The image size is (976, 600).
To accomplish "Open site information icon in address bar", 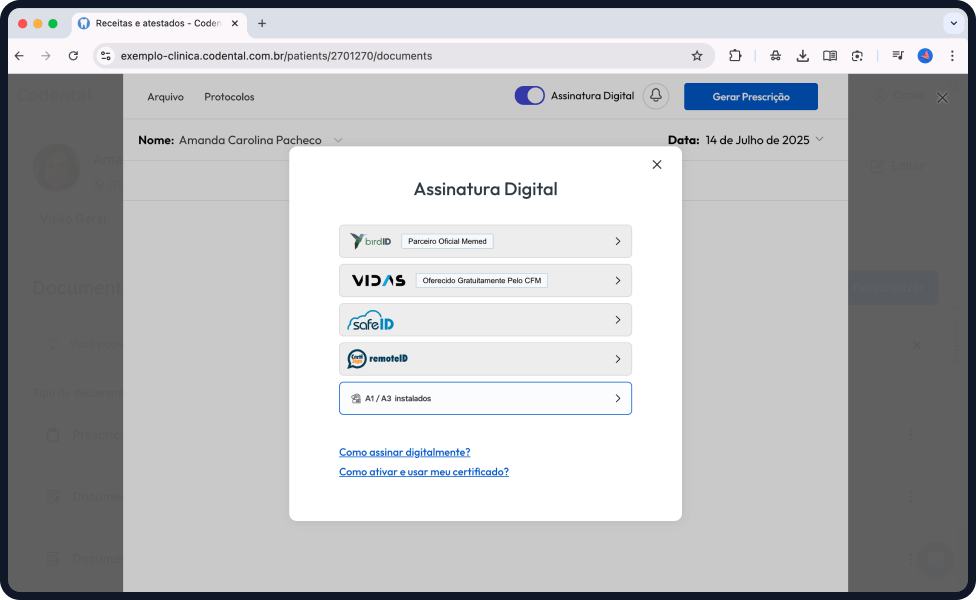I will pos(106,56).
